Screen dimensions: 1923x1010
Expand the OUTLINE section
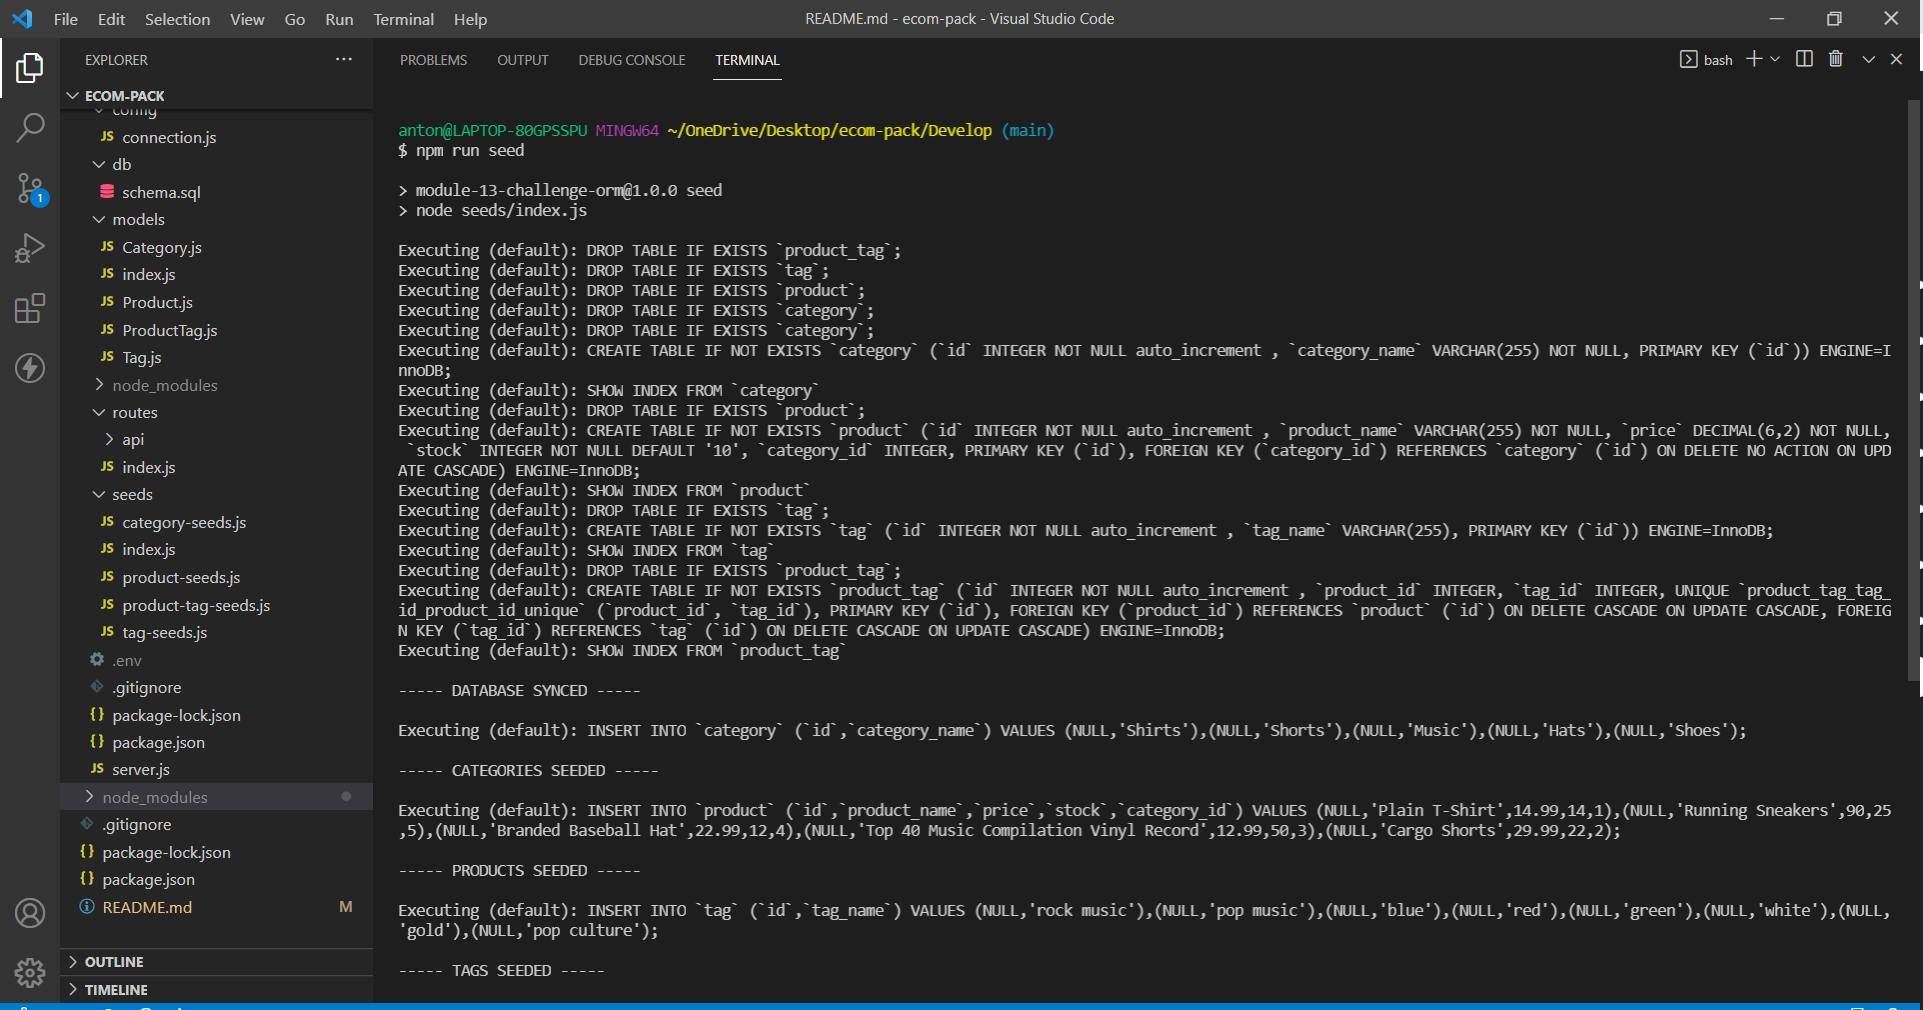pyautogui.click(x=116, y=961)
